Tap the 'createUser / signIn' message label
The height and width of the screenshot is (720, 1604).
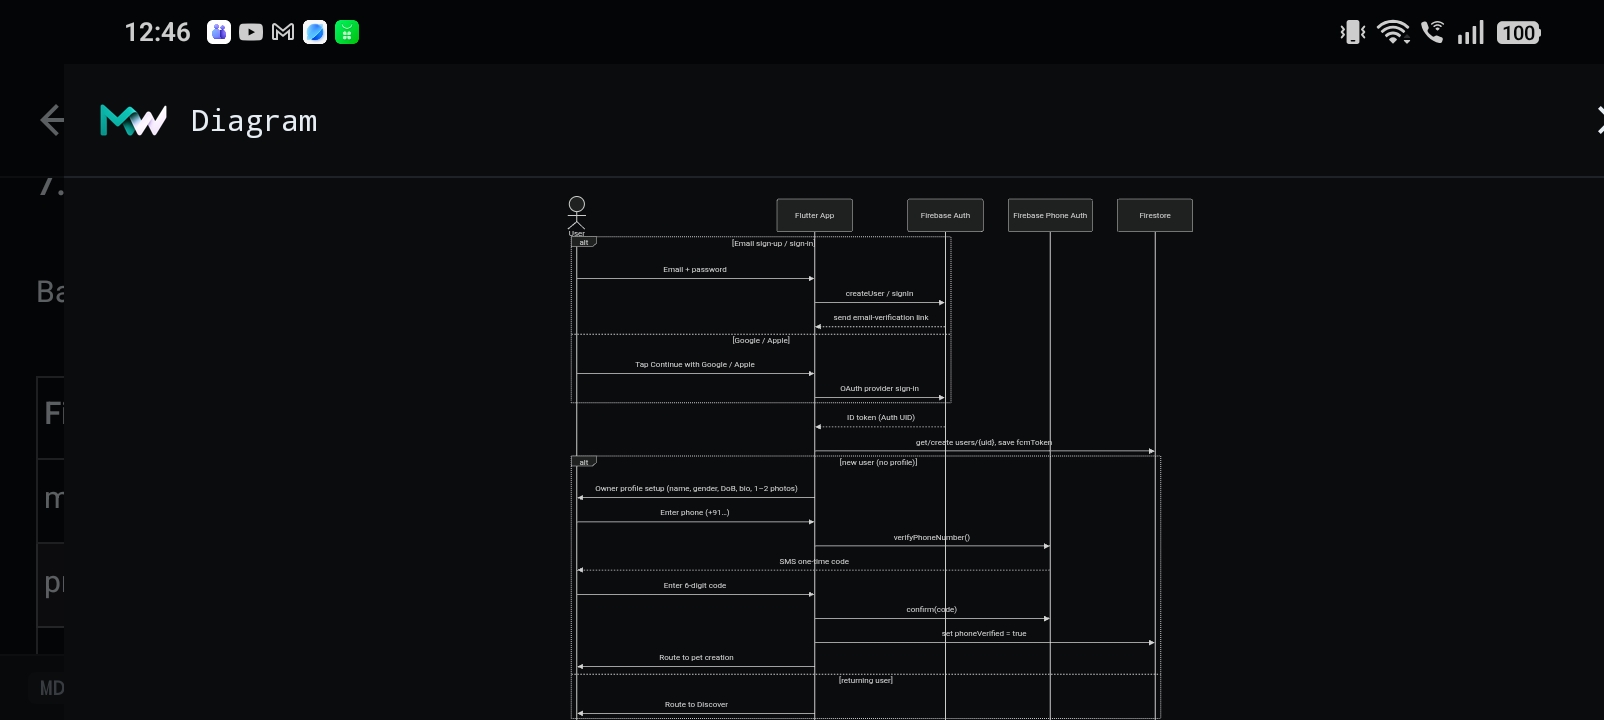[879, 293]
